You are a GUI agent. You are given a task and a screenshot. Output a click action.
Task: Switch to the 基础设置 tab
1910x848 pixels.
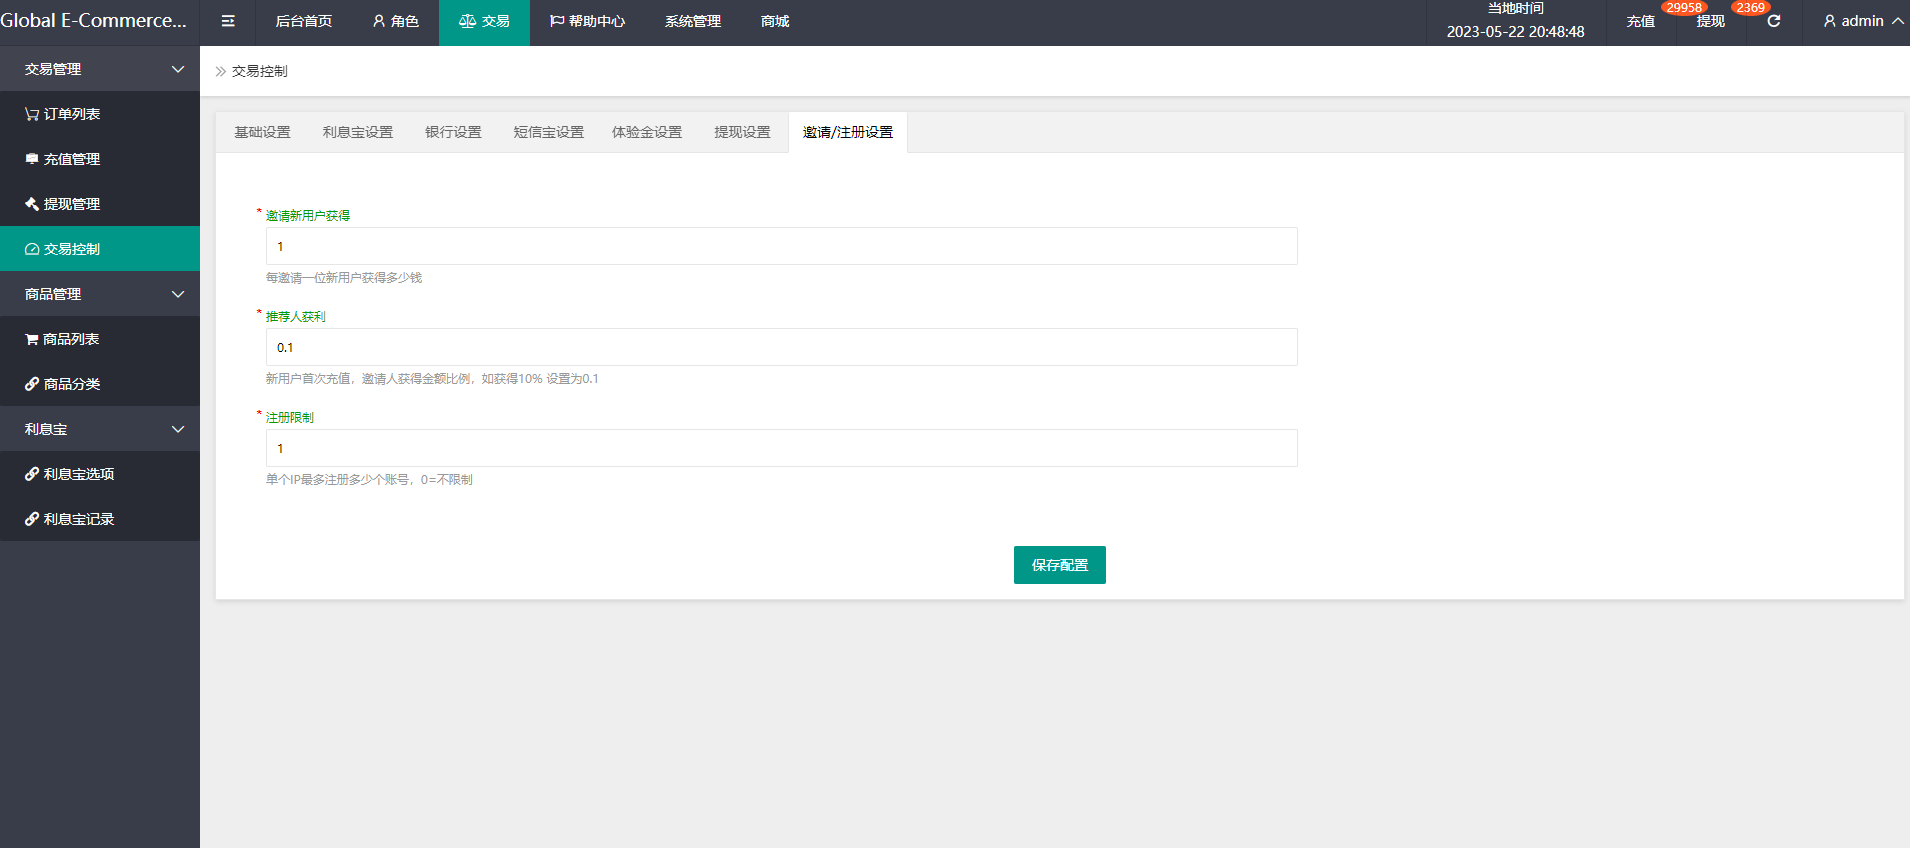(x=262, y=132)
